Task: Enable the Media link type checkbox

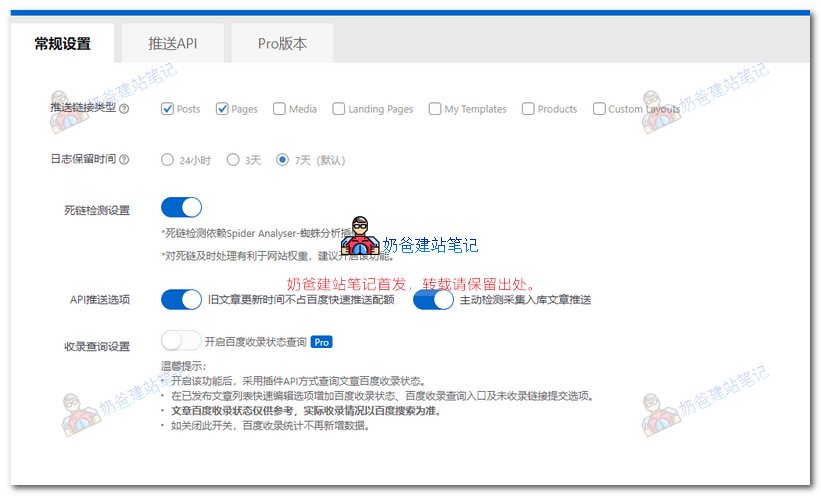Action: pos(279,109)
